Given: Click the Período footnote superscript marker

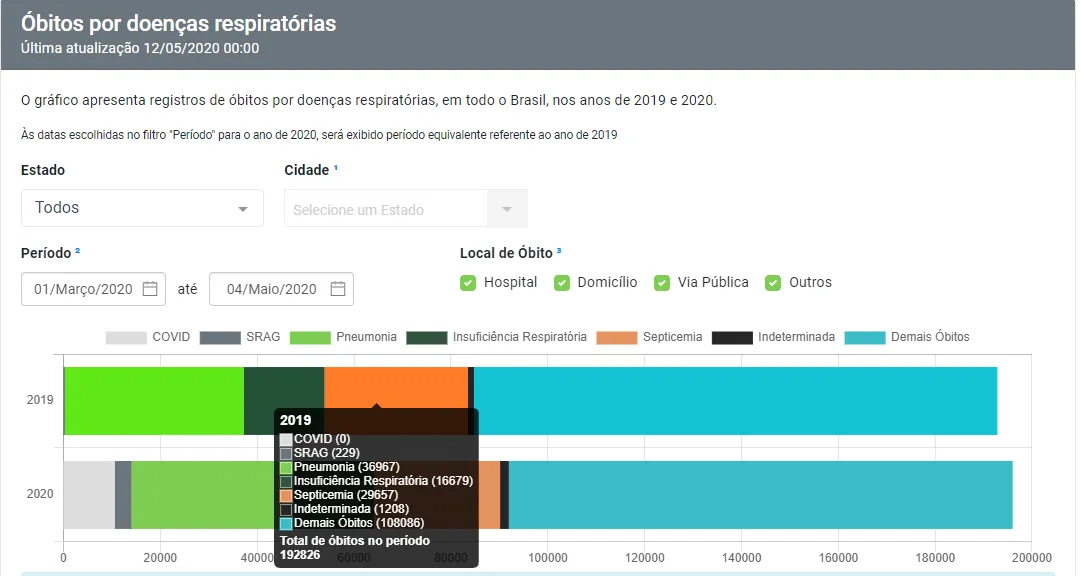Looking at the screenshot, I should point(77,250).
